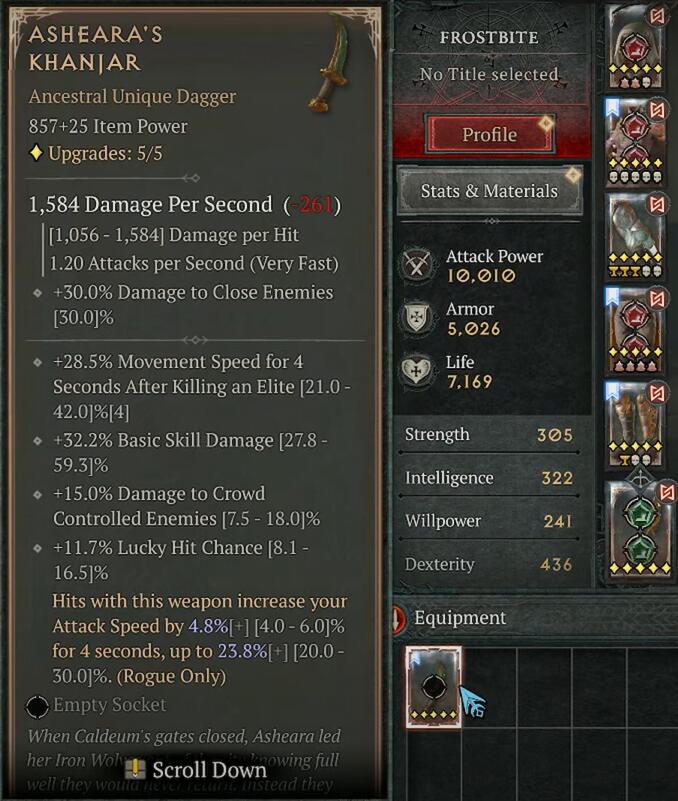Select the pants slot with red gems
678x801 pixels.
coord(637,331)
